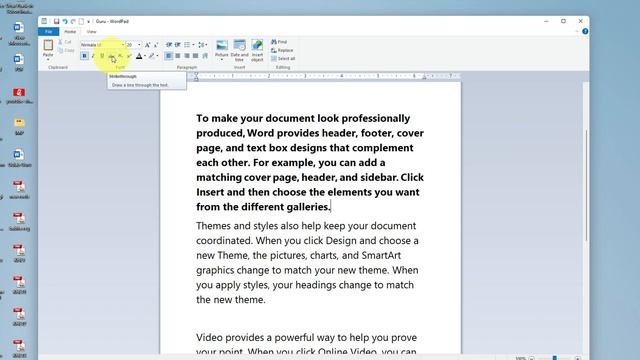Click the Paste clipboard icon

48,45
